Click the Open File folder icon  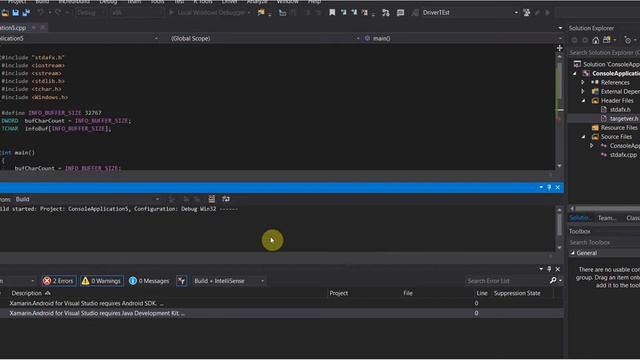coord(5,13)
